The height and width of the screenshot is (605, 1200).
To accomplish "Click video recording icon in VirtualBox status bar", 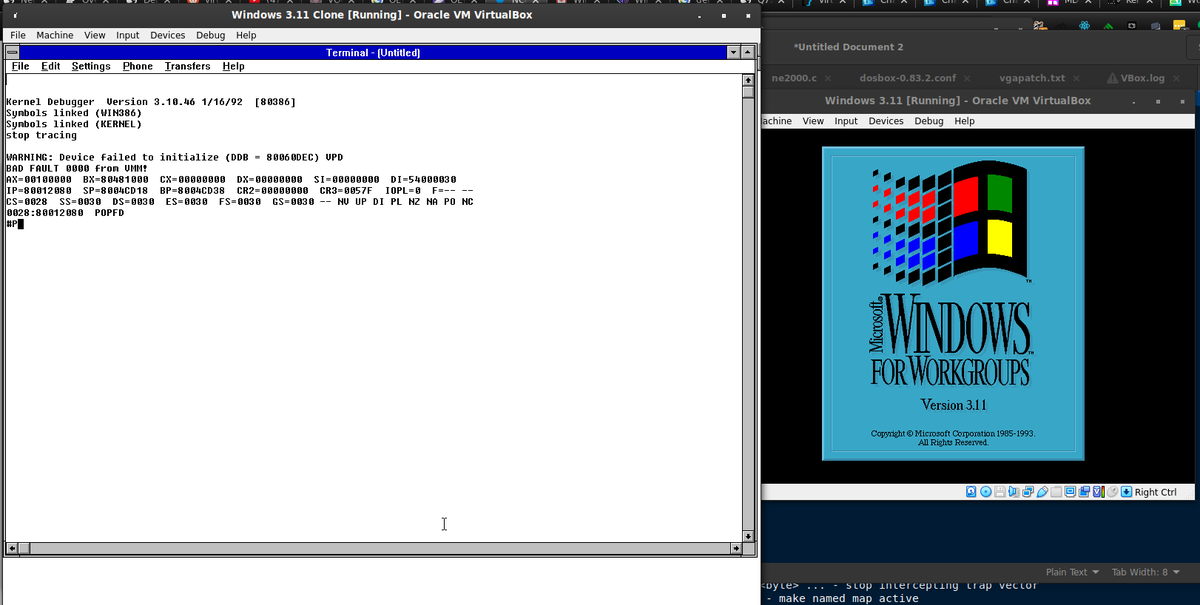I will pyautogui.click(x=1084, y=492).
